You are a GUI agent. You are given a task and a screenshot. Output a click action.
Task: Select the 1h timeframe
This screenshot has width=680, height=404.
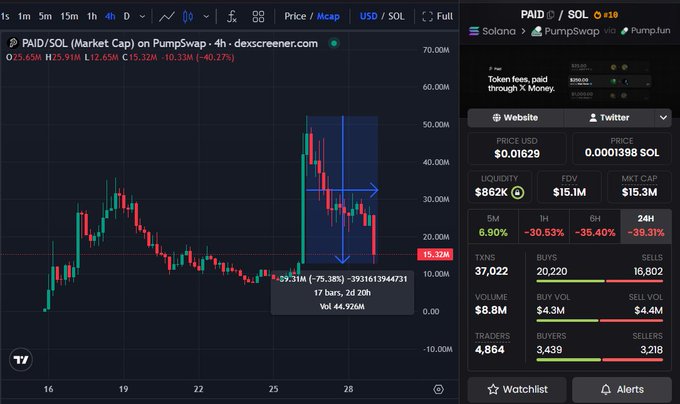tap(92, 16)
